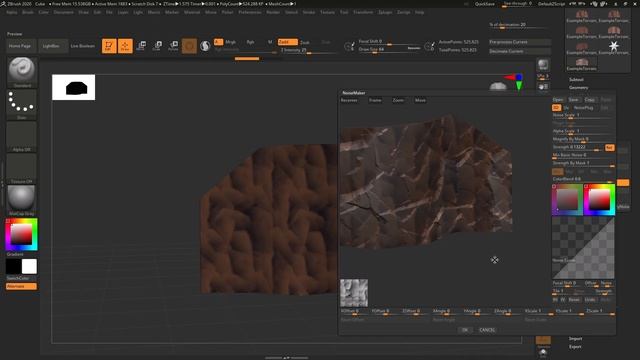This screenshot has height=360, width=640.
Task: Open the Alpha Off slot
Action: click(x=22, y=137)
